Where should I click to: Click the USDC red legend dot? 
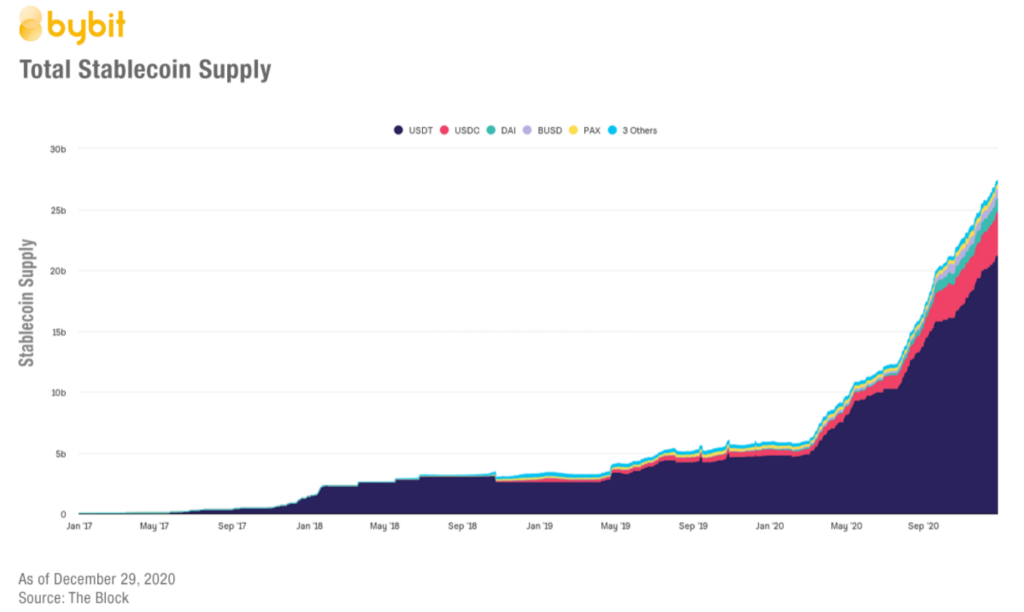[444, 130]
